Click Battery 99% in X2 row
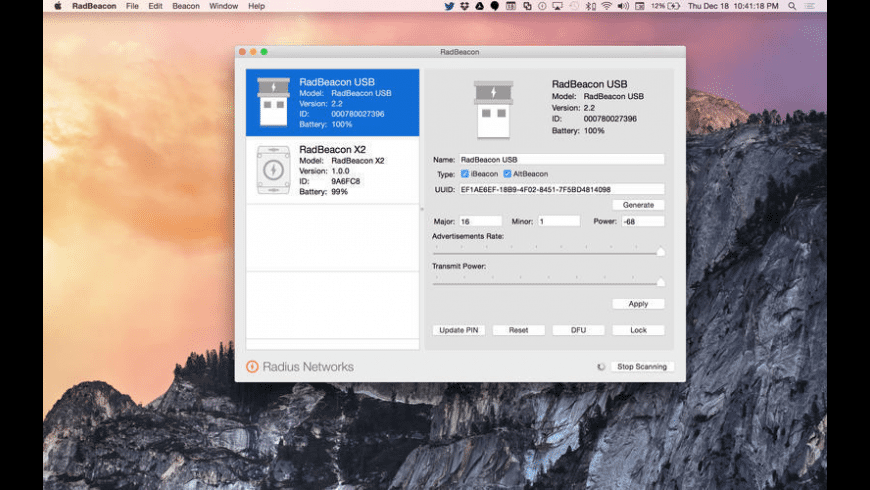 (323, 192)
